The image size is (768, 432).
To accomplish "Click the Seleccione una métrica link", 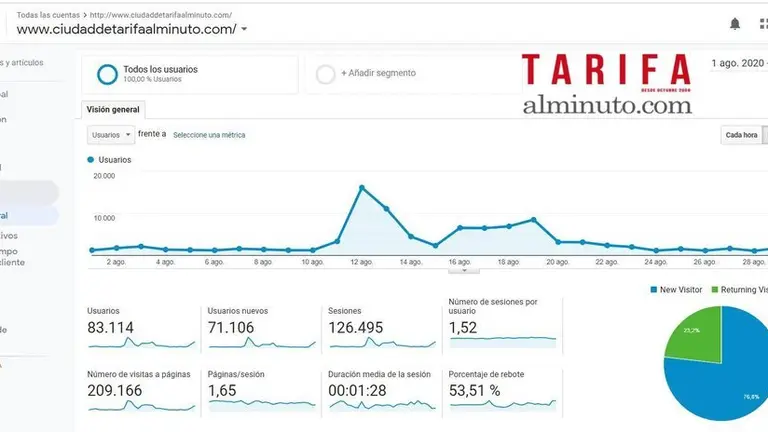I will click(x=209, y=135).
